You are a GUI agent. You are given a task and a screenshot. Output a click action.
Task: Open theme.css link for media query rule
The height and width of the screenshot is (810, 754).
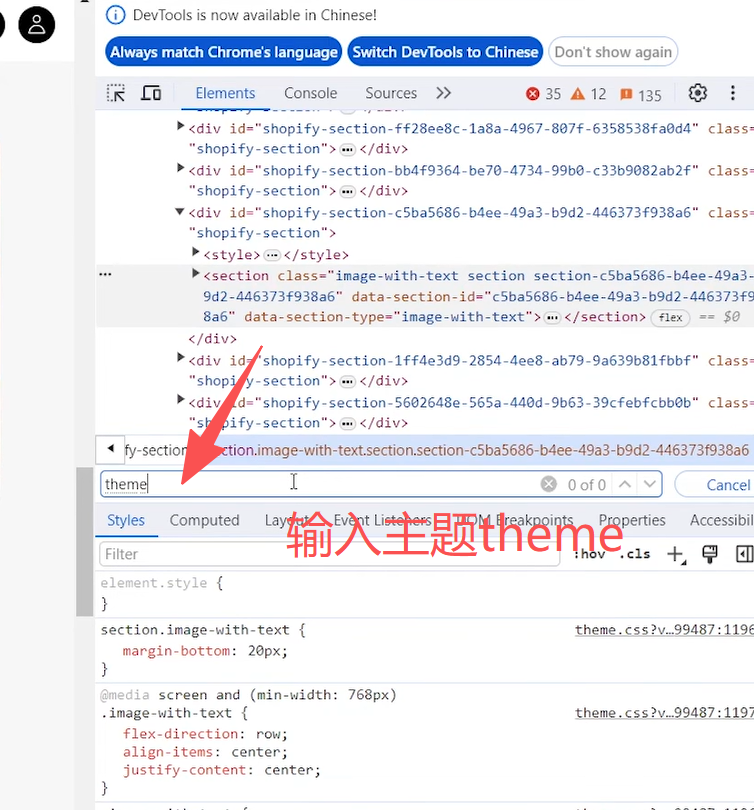point(664,713)
